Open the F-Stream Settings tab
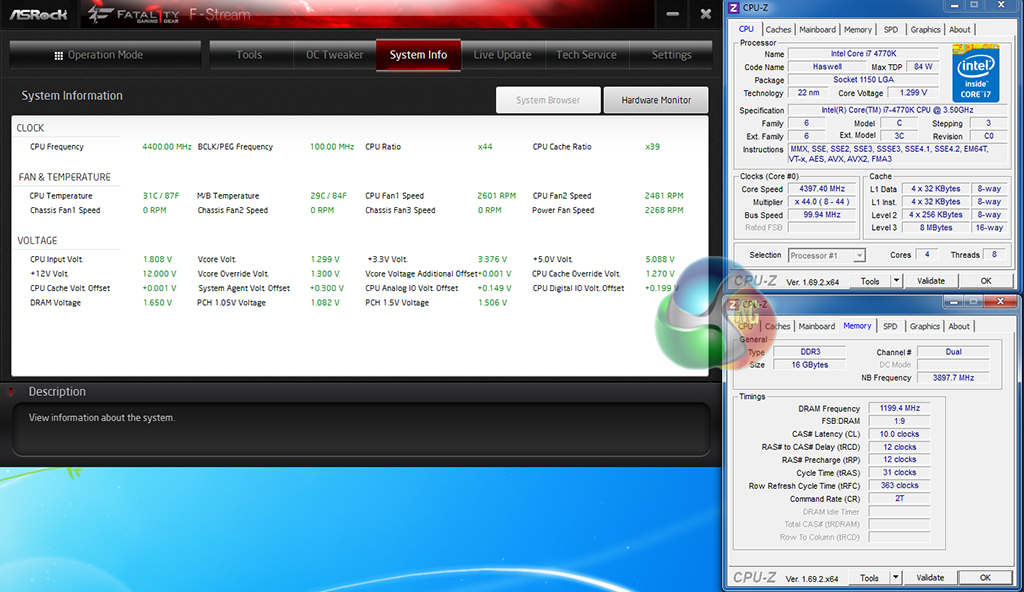 tap(671, 55)
